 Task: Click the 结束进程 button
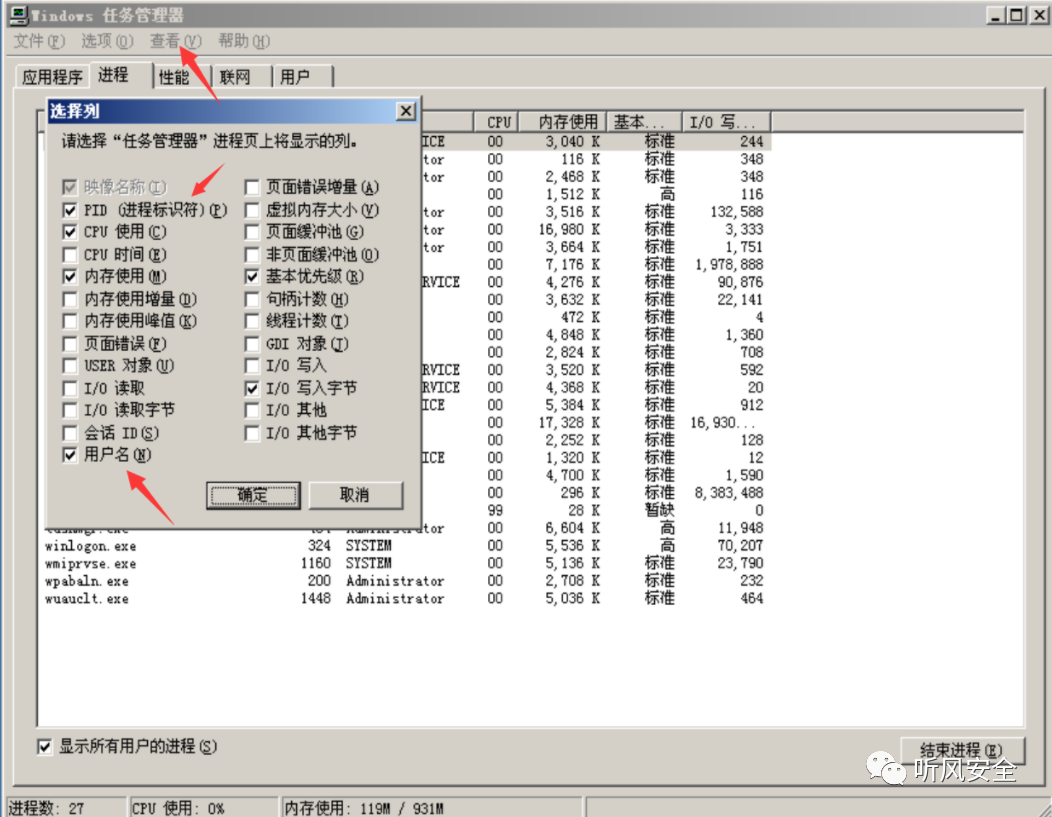[x=961, y=749]
